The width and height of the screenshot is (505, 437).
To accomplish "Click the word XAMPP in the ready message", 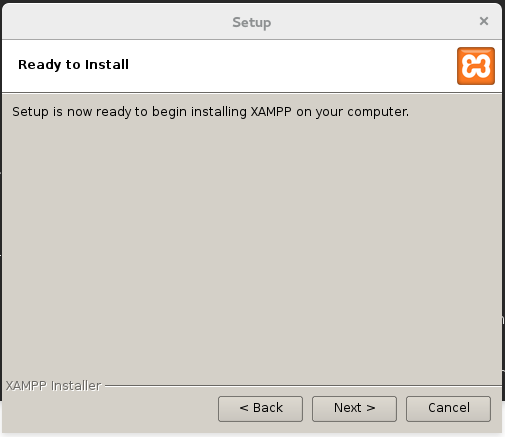I will (271, 111).
